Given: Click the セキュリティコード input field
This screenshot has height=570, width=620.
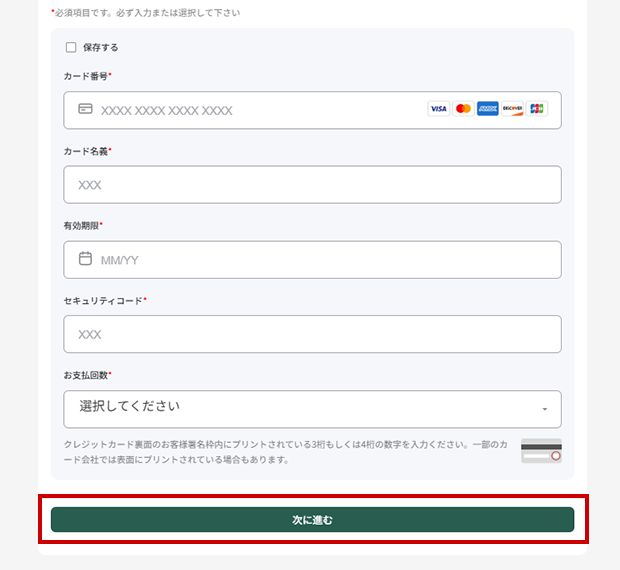Looking at the screenshot, I should click(312, 334).
